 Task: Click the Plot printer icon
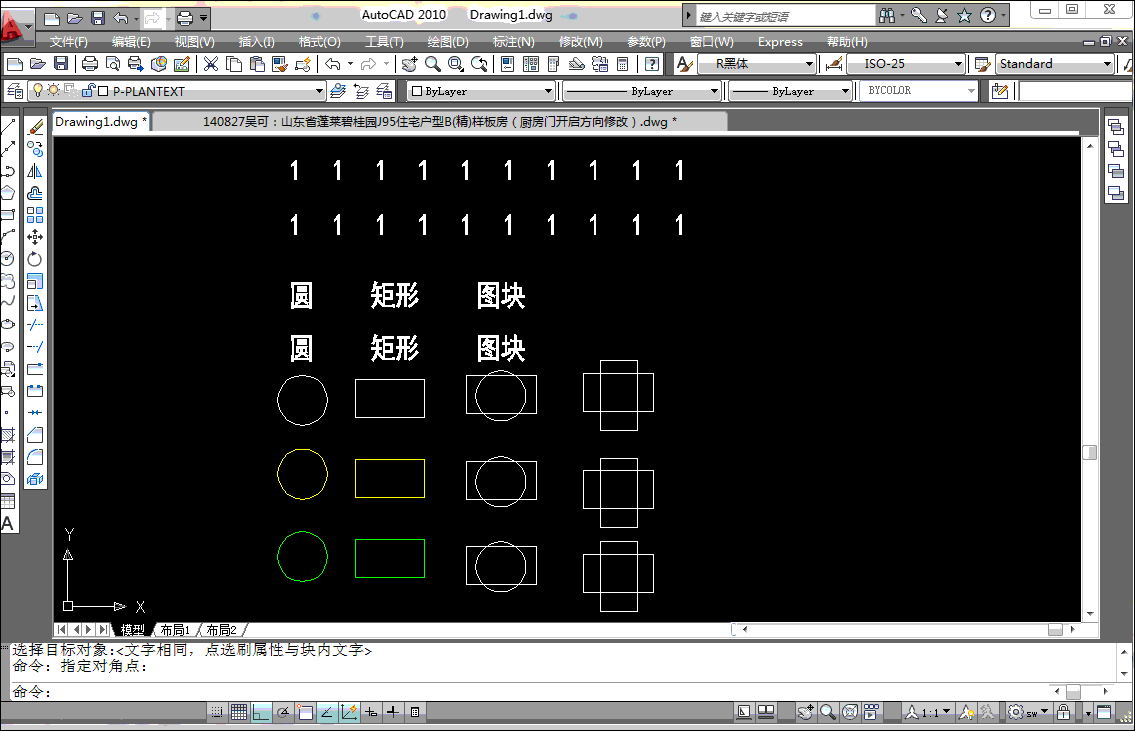[x=90, y=64]
